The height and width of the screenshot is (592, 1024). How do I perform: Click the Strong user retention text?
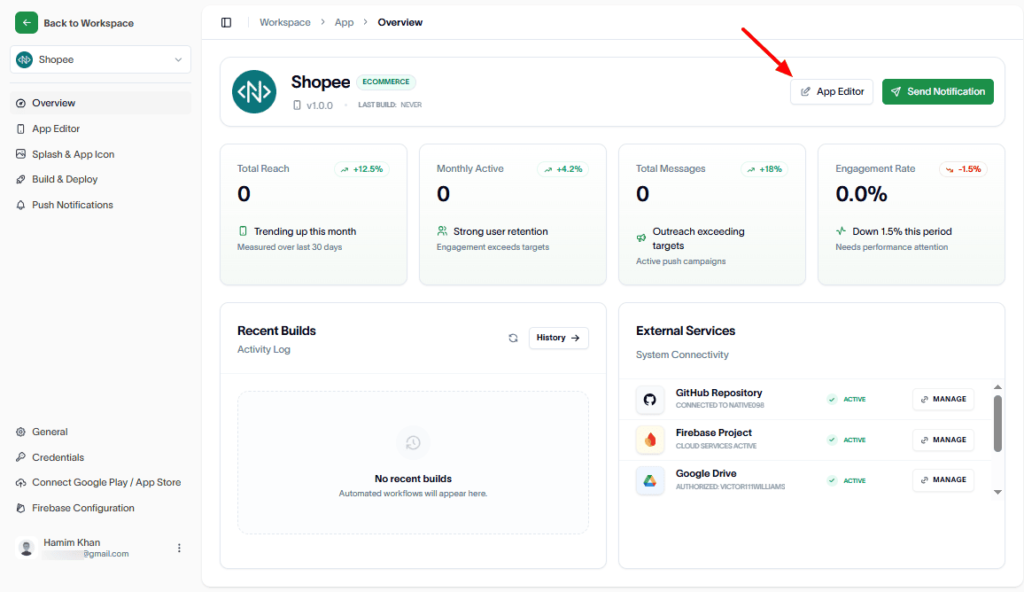(500, 231)
